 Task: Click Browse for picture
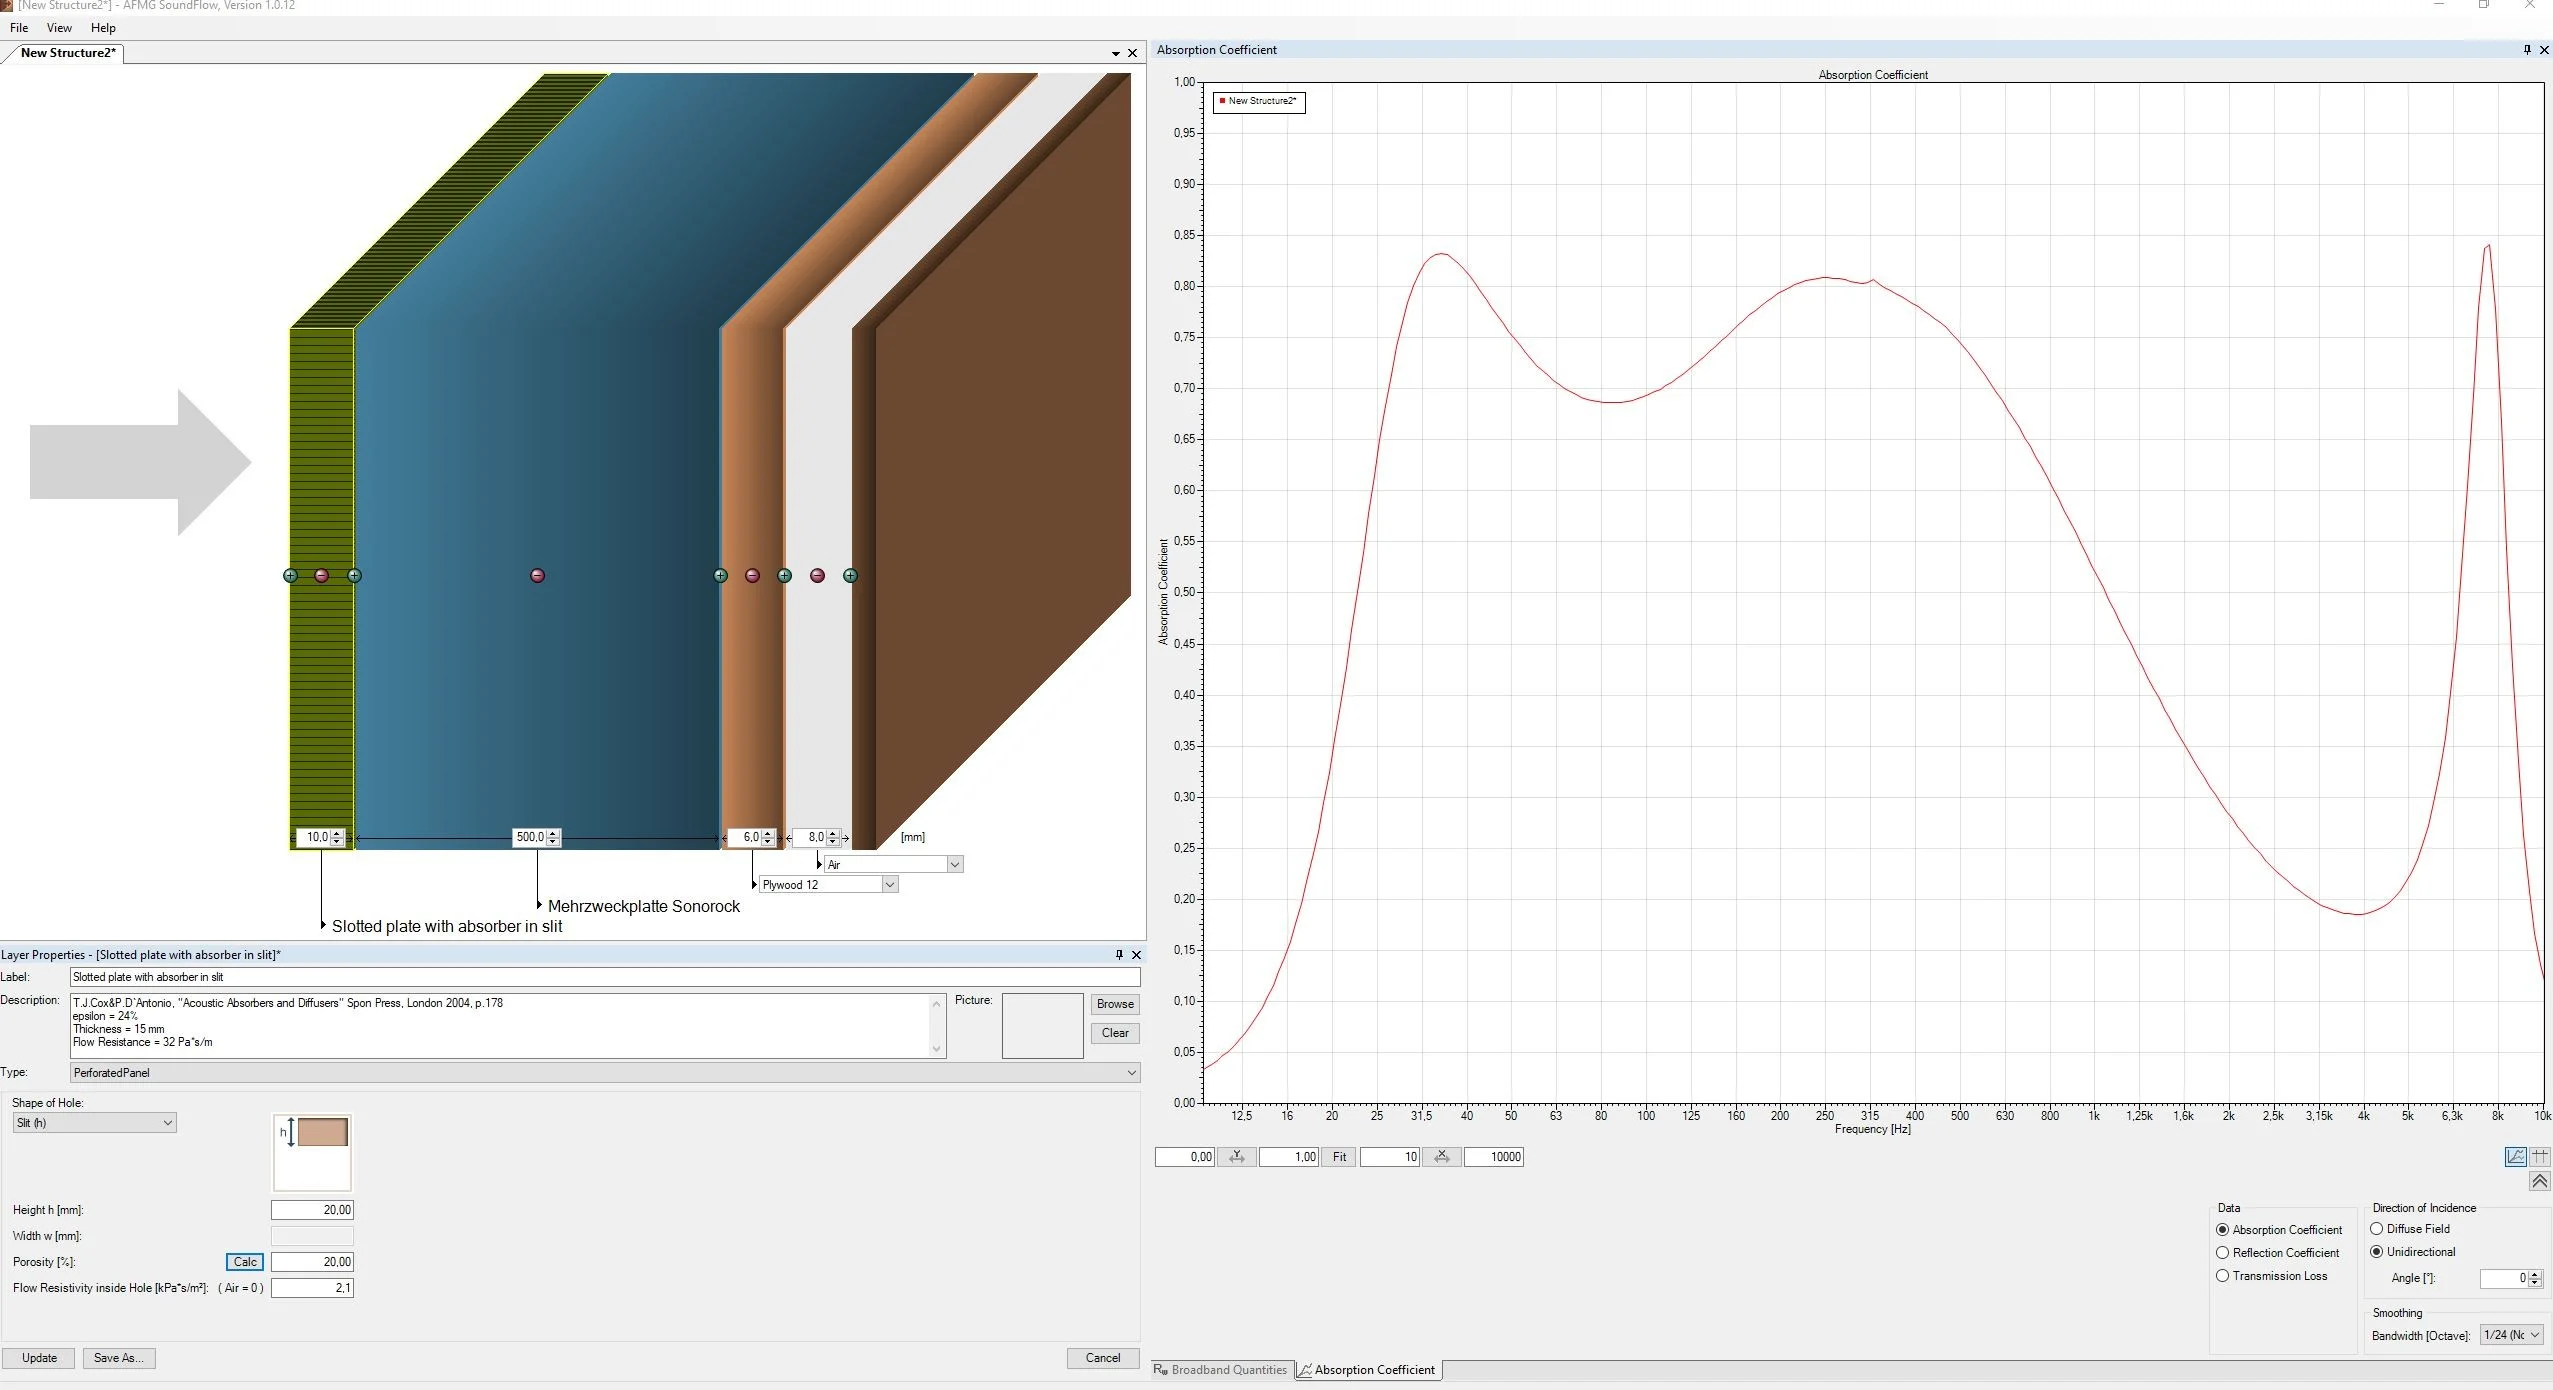coord(1115,1004)
